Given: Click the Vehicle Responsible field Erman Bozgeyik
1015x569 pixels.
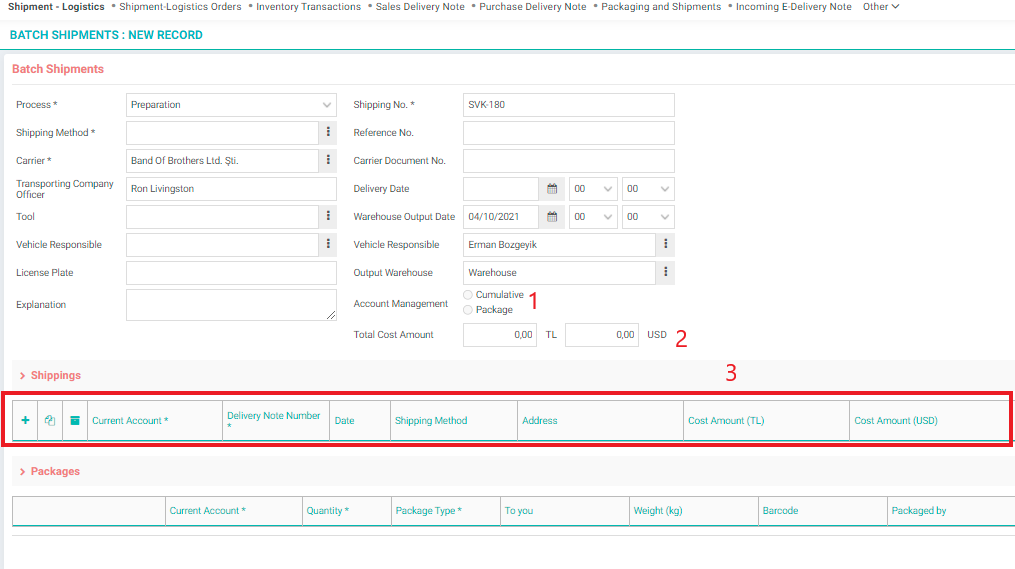Looking at the screenshot, I should (x=559, y=245).
